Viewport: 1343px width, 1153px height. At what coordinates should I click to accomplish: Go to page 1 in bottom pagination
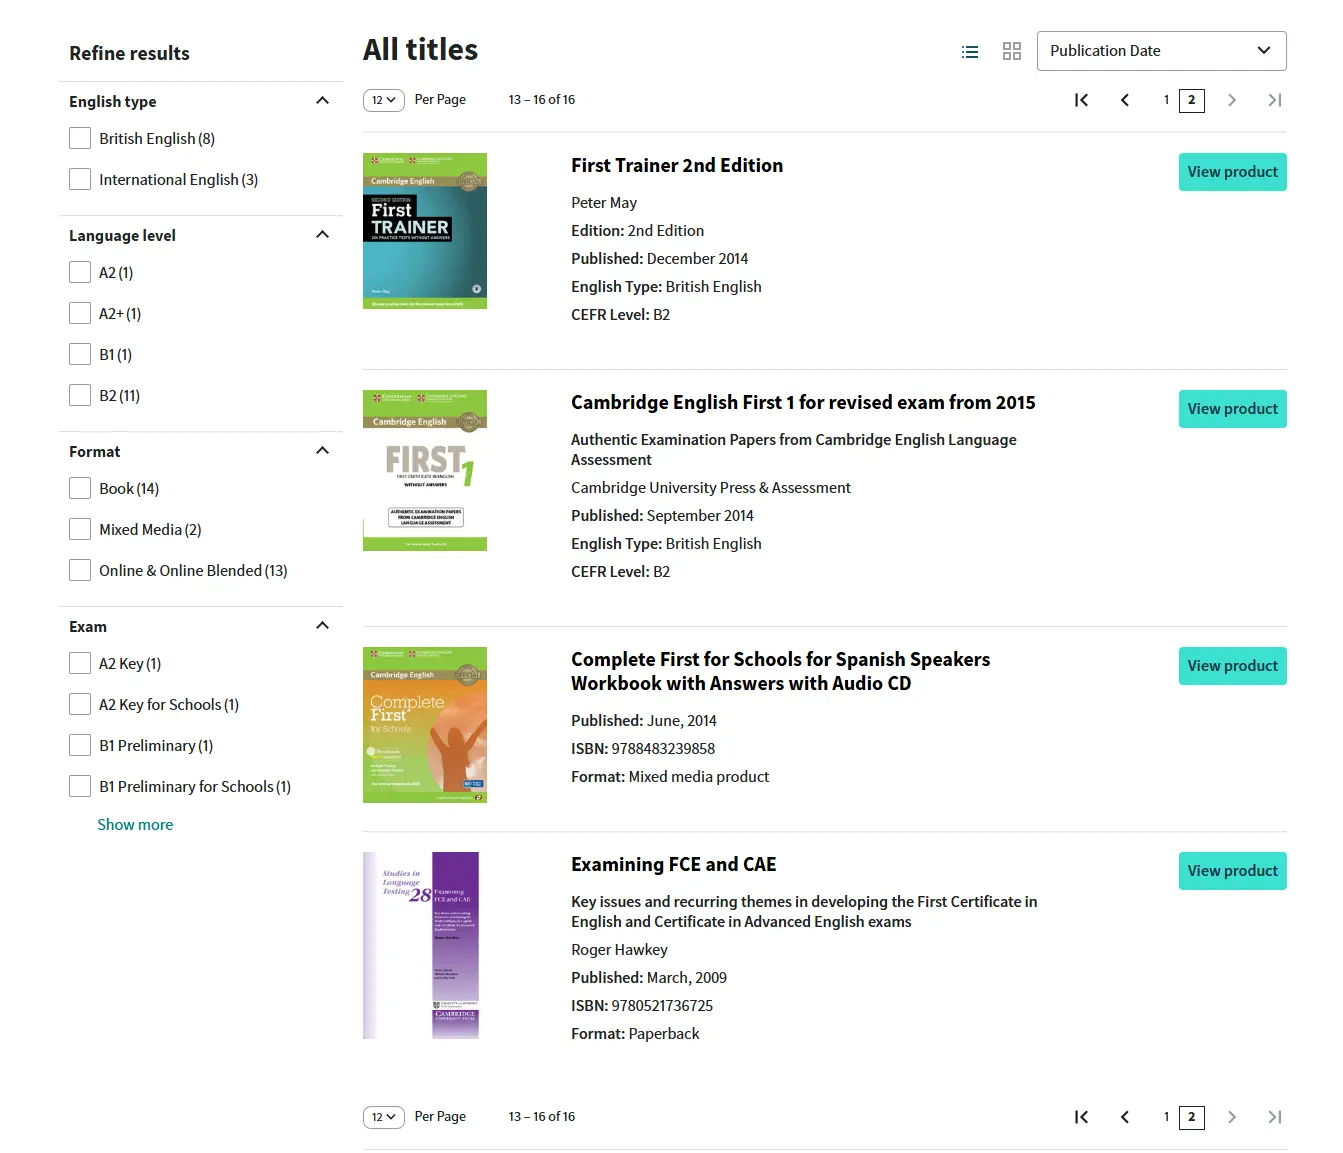click(x=1166, y=1117)
